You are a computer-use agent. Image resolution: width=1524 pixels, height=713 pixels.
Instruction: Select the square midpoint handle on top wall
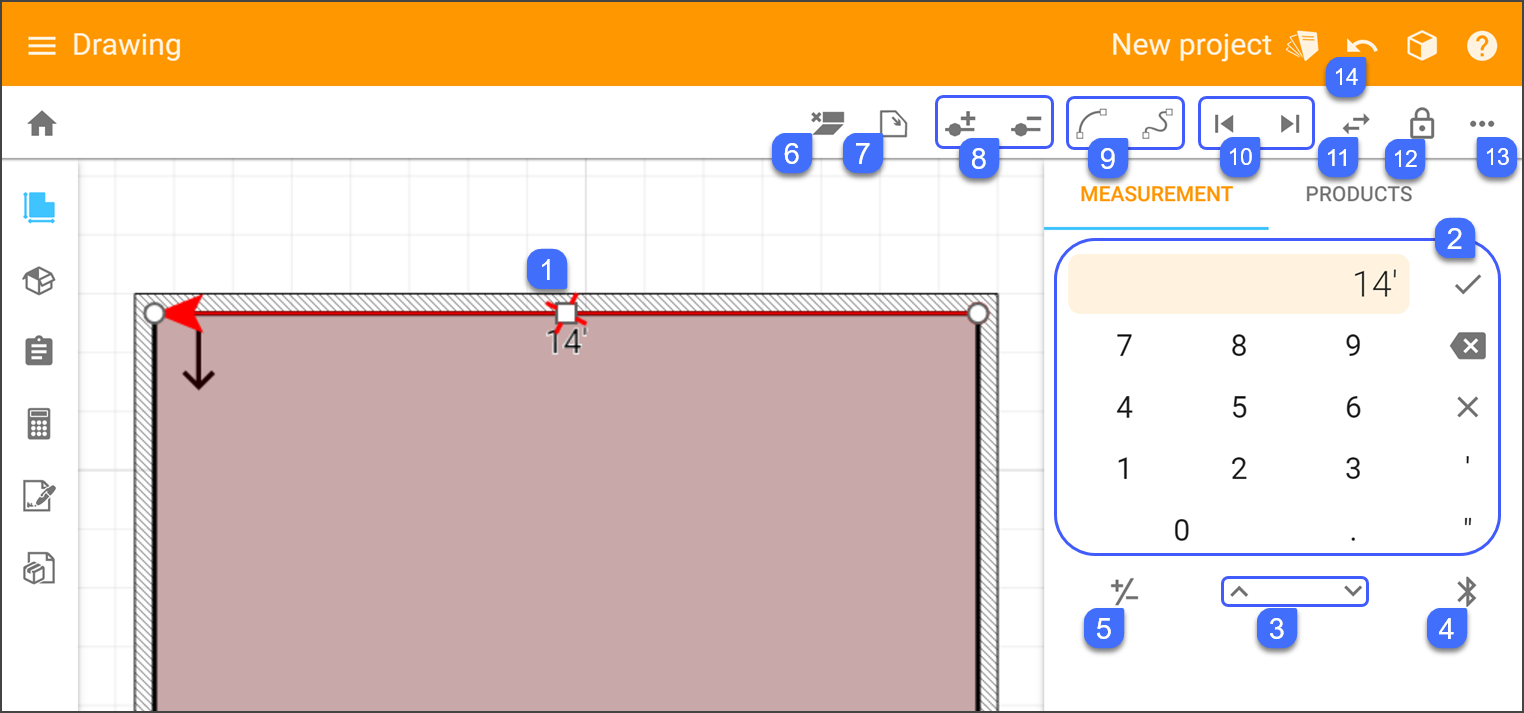pos(566,313)
